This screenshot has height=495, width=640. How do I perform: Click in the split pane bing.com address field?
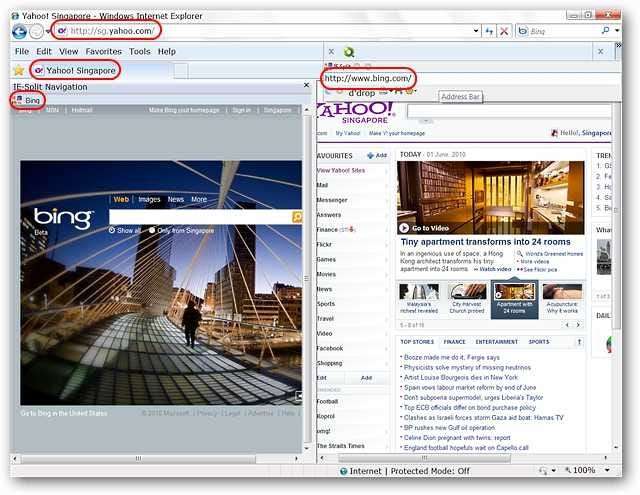[367, 79]
